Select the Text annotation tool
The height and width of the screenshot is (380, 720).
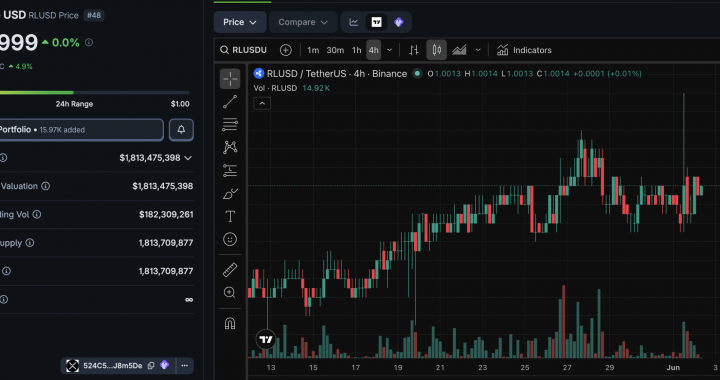(x=230, y=216)
